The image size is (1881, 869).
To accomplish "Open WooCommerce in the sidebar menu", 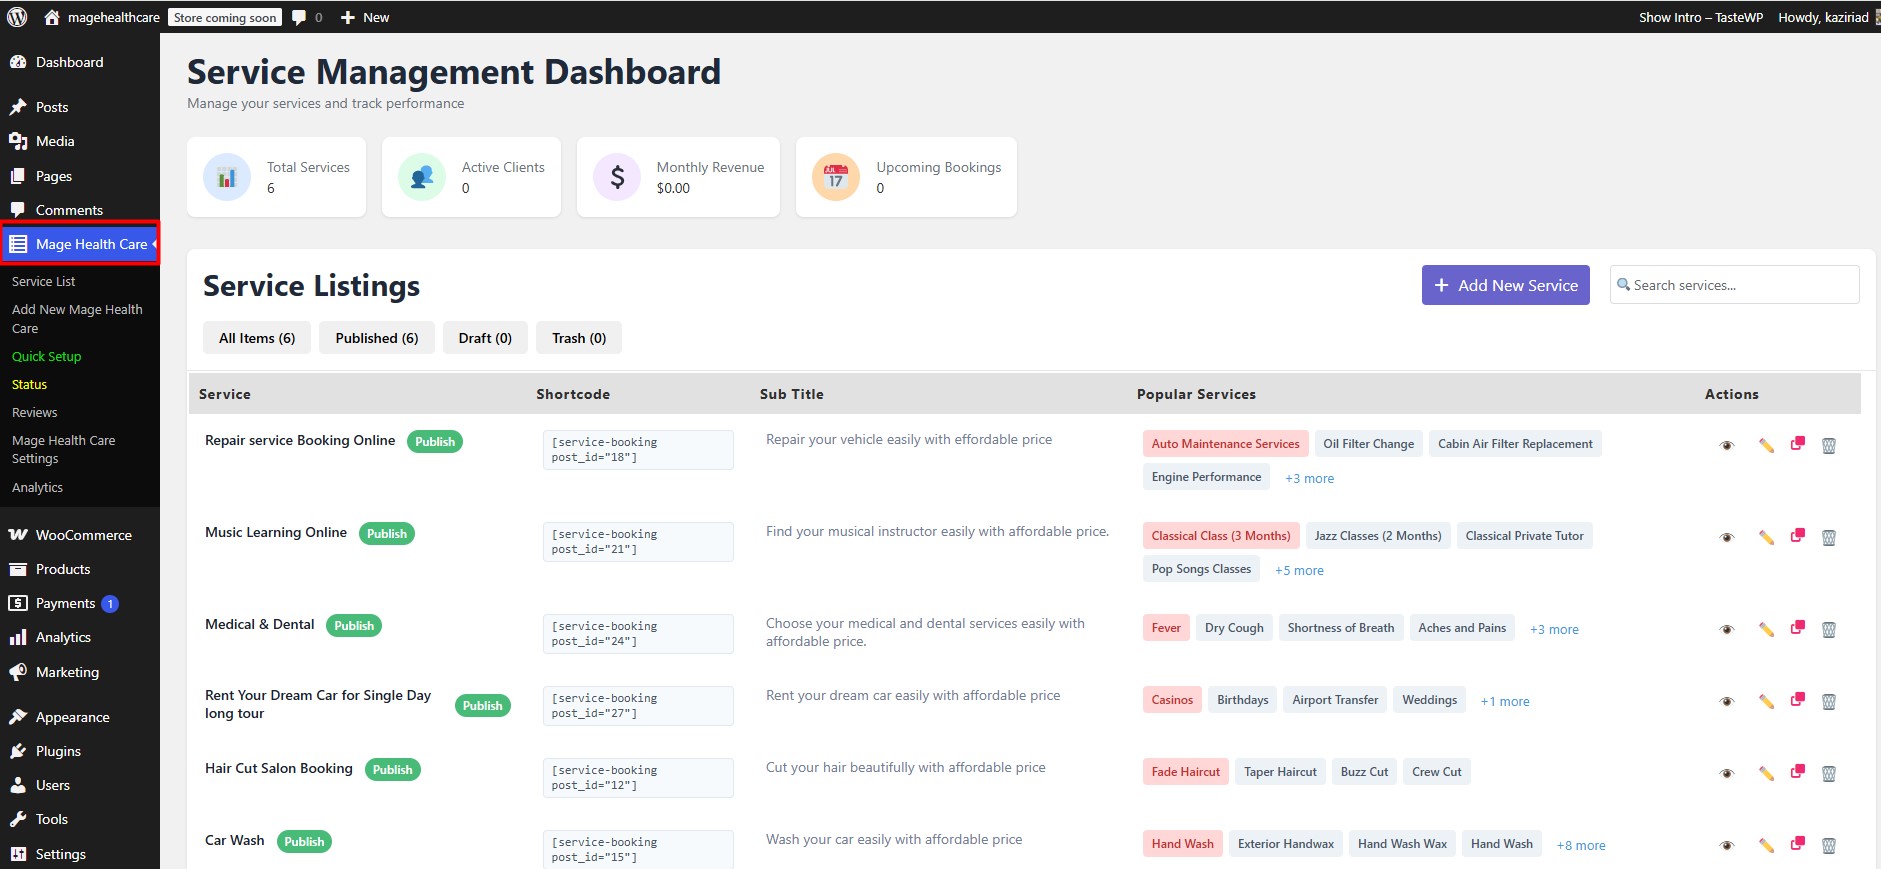I will coord(83,535).
